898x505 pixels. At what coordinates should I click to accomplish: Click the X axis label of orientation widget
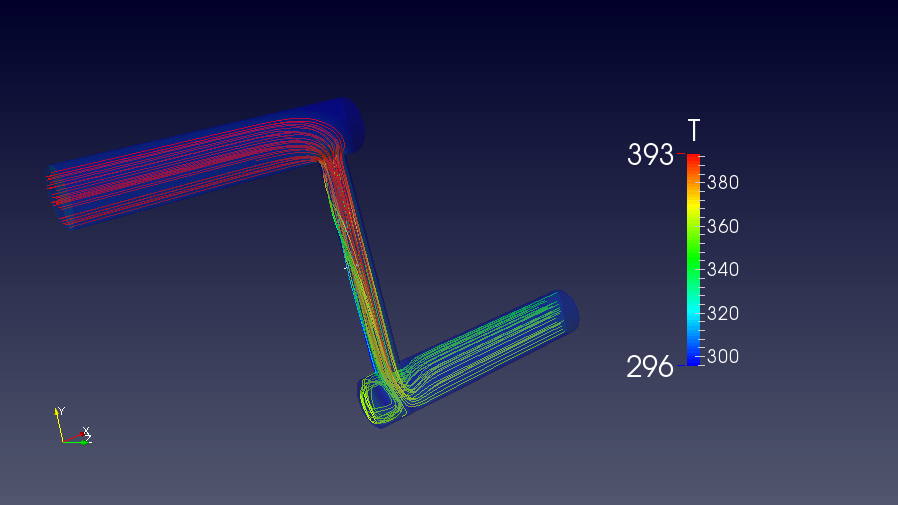(x=86, y=431)
